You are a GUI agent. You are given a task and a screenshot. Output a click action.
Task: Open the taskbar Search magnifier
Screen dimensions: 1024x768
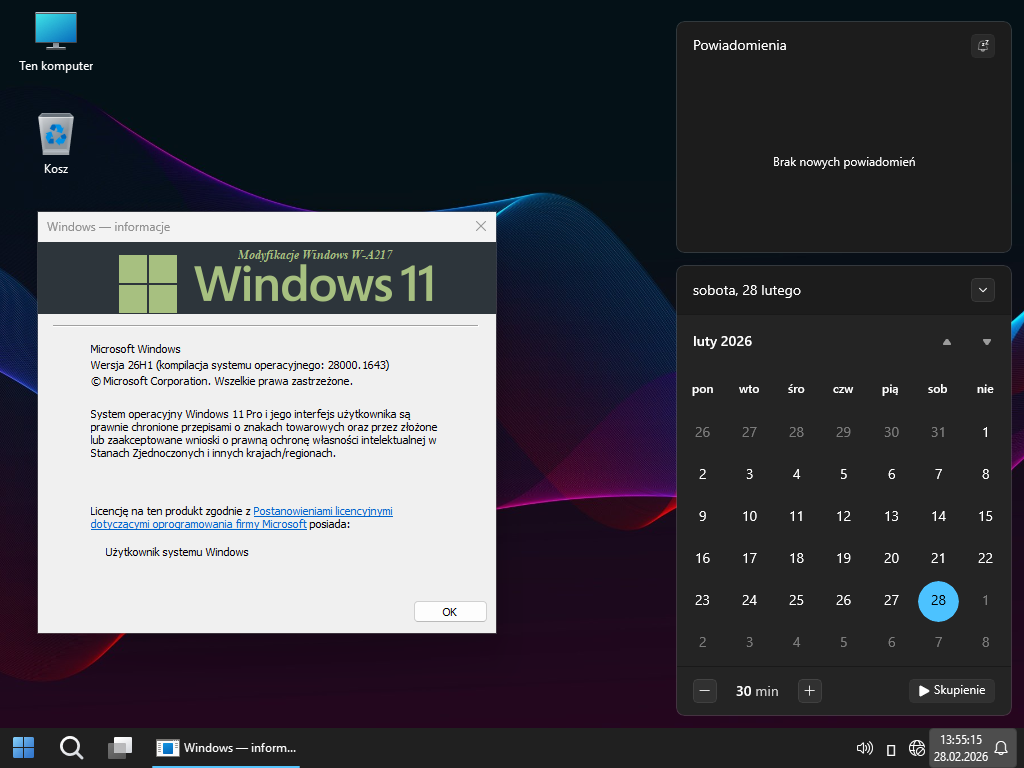[71, 747]
